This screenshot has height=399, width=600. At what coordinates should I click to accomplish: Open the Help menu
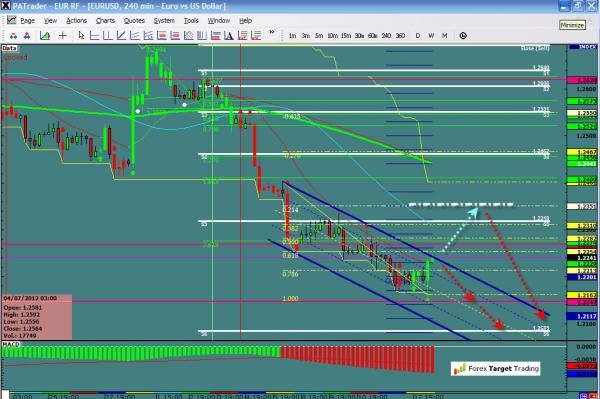tap(245, 21)
